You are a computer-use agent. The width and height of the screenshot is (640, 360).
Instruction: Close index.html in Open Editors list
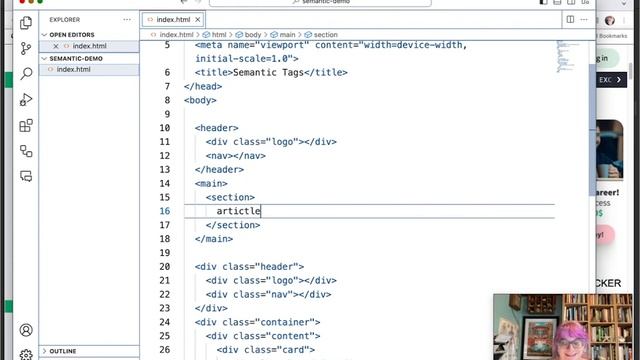tap(56, 46)
